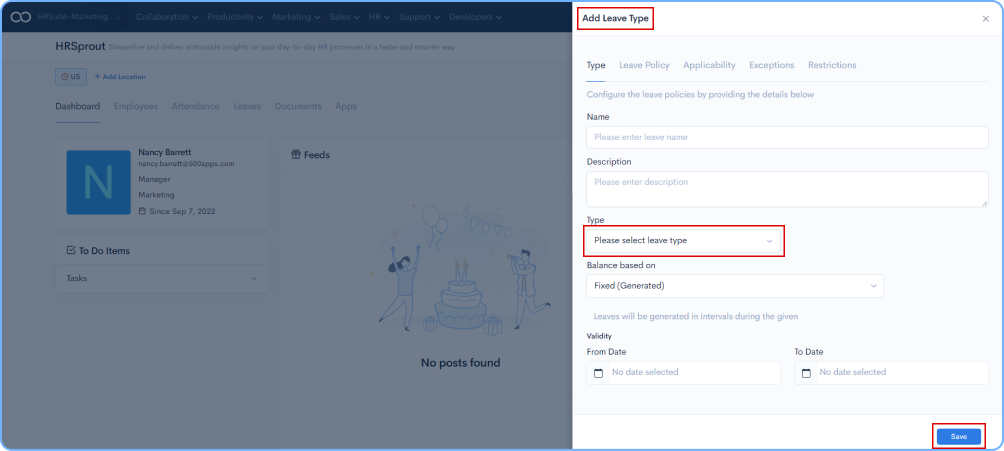Close the Add Leave Type panel
The height and width of the screenshot is (451, 1004).
pos(985,18)
